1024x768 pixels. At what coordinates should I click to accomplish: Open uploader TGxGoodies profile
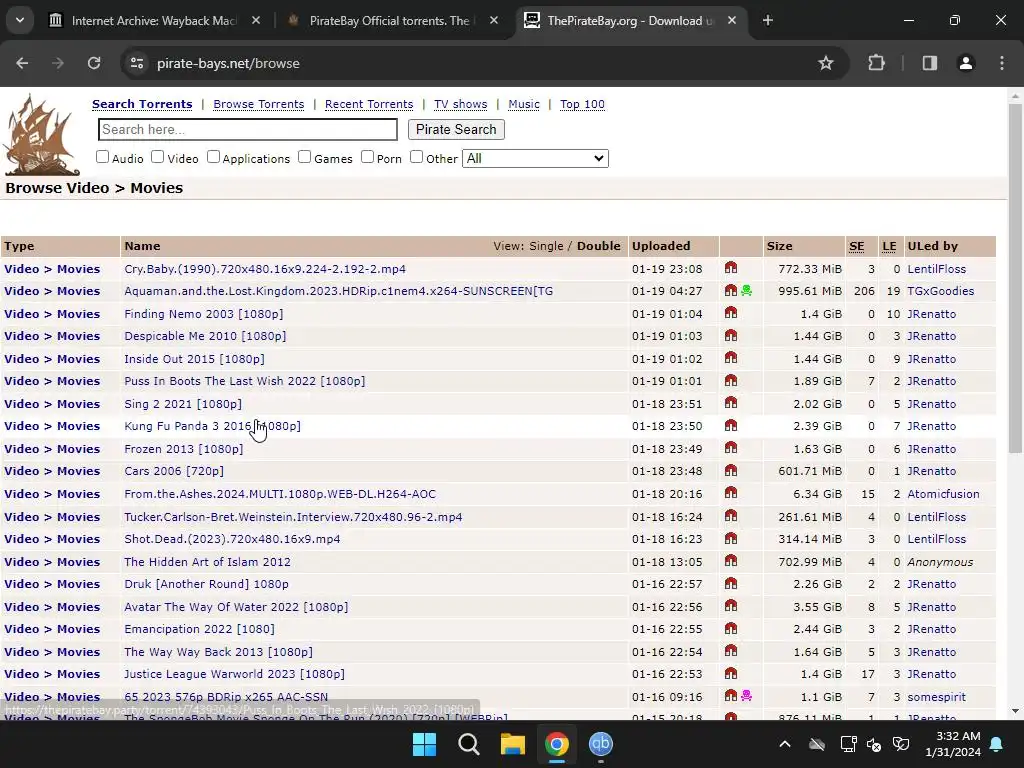[940, 291]
